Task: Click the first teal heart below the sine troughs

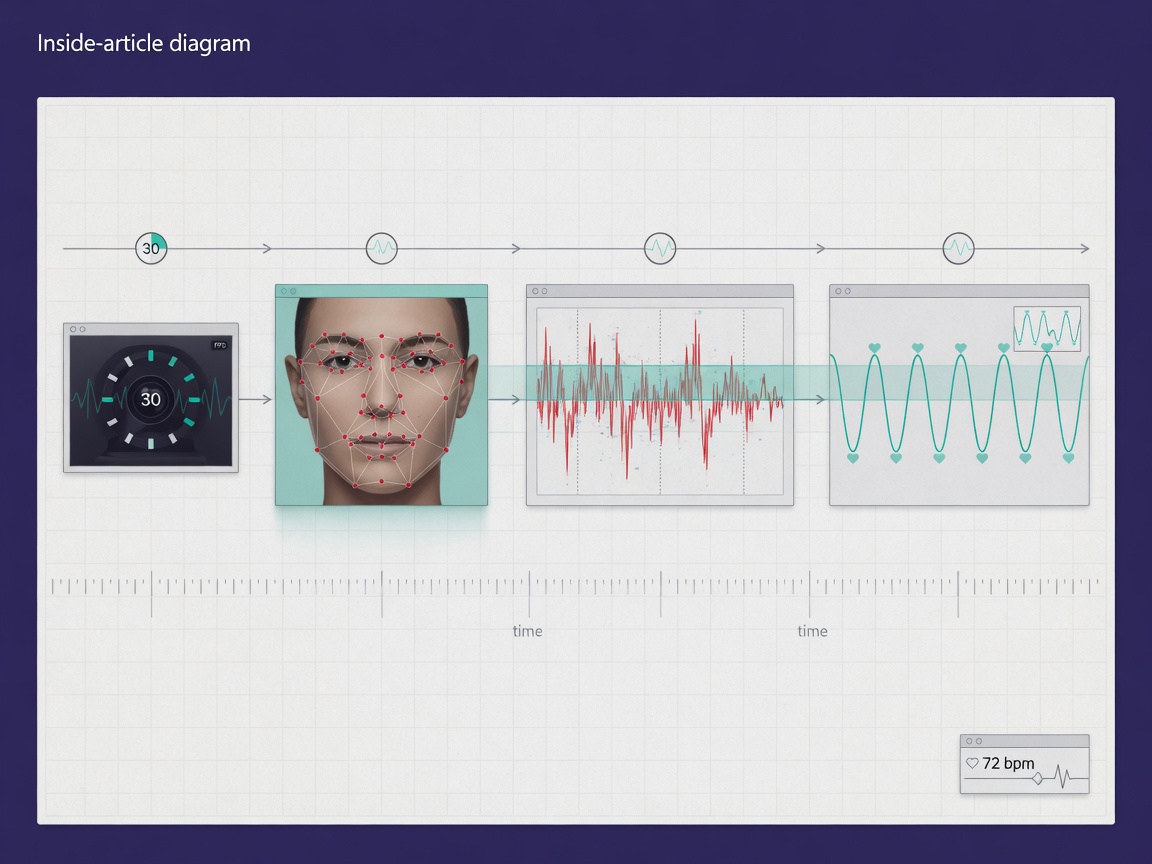Action: [x=853, y=458]
